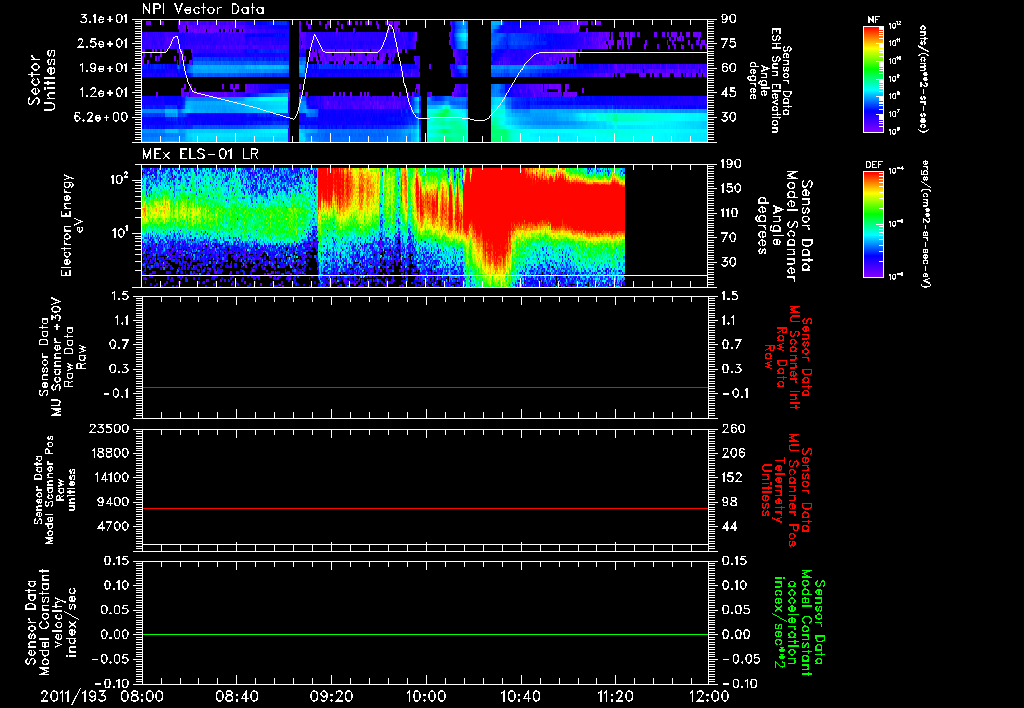This screenshot has width=1024, height=708.
Task: Click the ESH Sun Elevation Angle label
Action: 770,80
